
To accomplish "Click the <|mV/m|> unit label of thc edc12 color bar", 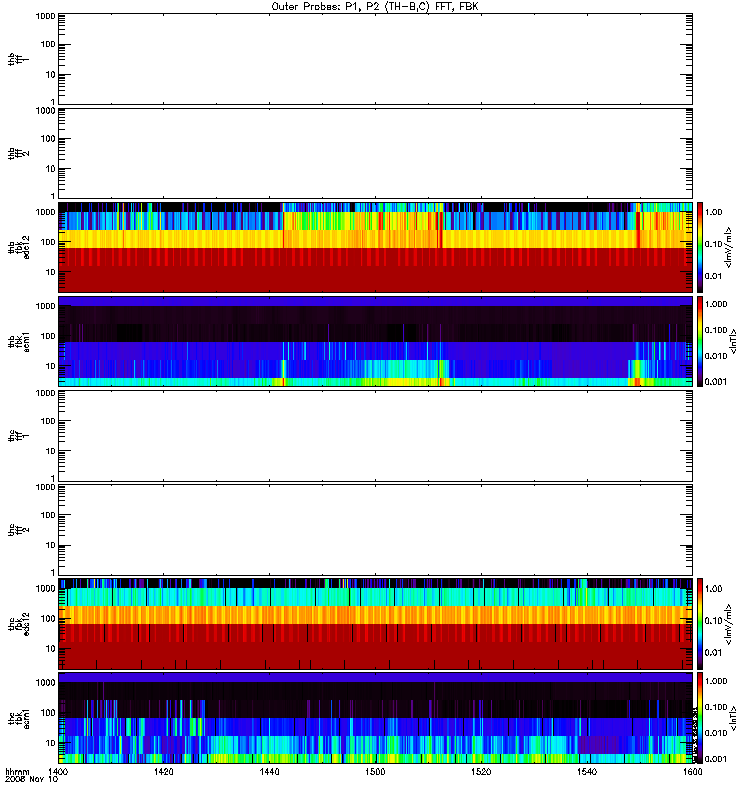I will pos(729,623).
